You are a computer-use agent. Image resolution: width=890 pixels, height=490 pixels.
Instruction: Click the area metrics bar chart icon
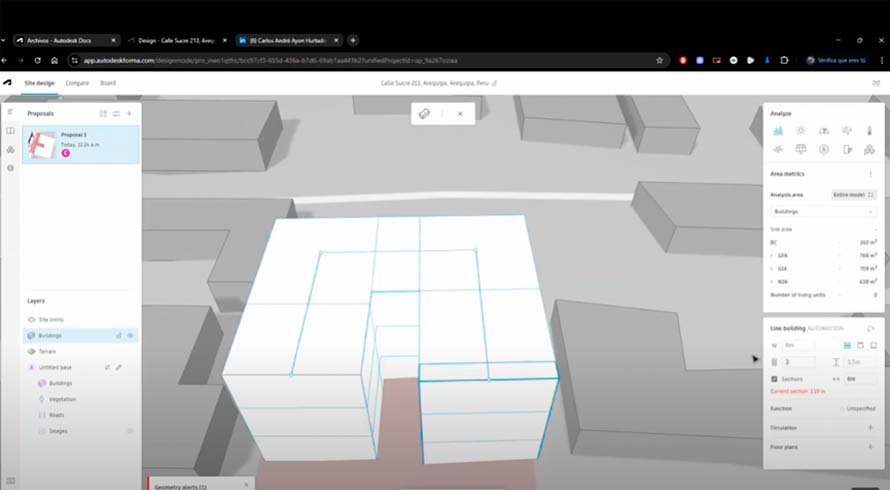778,130
